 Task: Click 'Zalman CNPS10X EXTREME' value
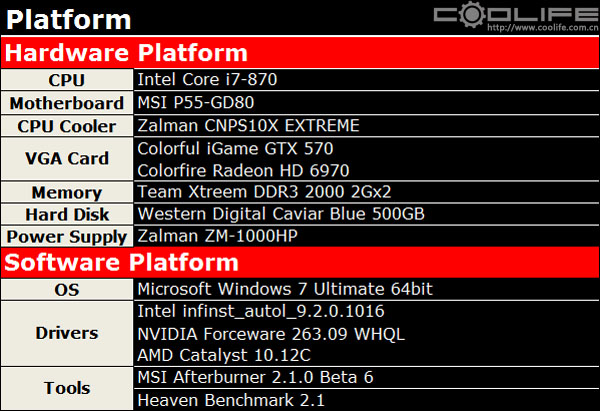click(248, 125)
